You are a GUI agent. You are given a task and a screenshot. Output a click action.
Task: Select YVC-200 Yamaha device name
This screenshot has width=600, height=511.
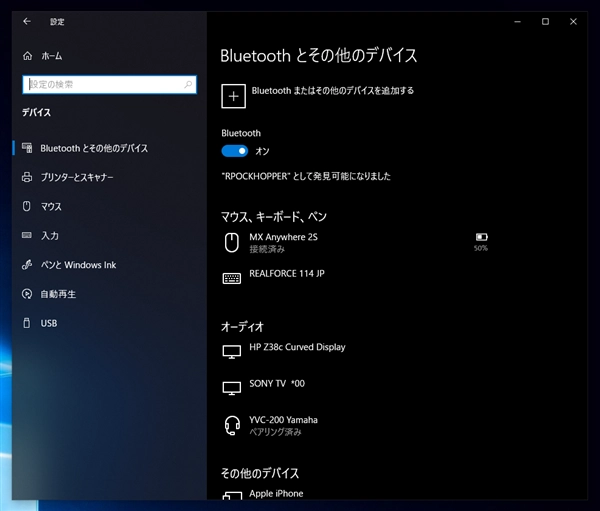pyautogui.click(x=283, y=420)
